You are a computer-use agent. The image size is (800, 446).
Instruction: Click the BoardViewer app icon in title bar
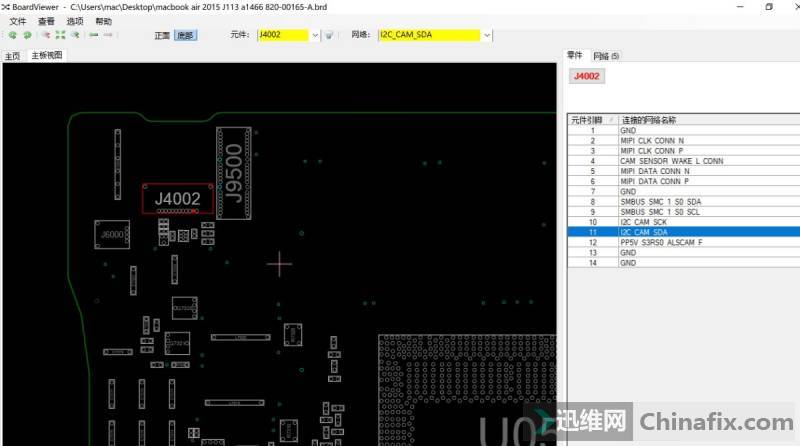[x=6, y=6]
